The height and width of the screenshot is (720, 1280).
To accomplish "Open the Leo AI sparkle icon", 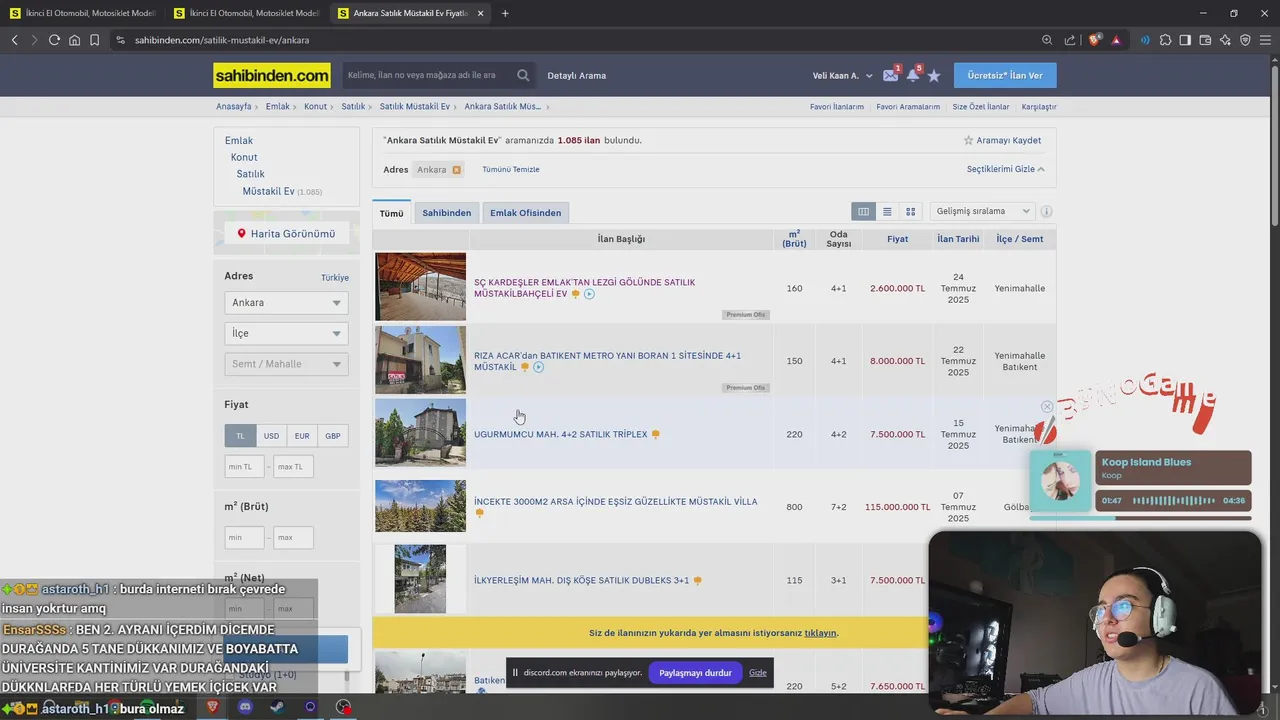I will 1225,40.
